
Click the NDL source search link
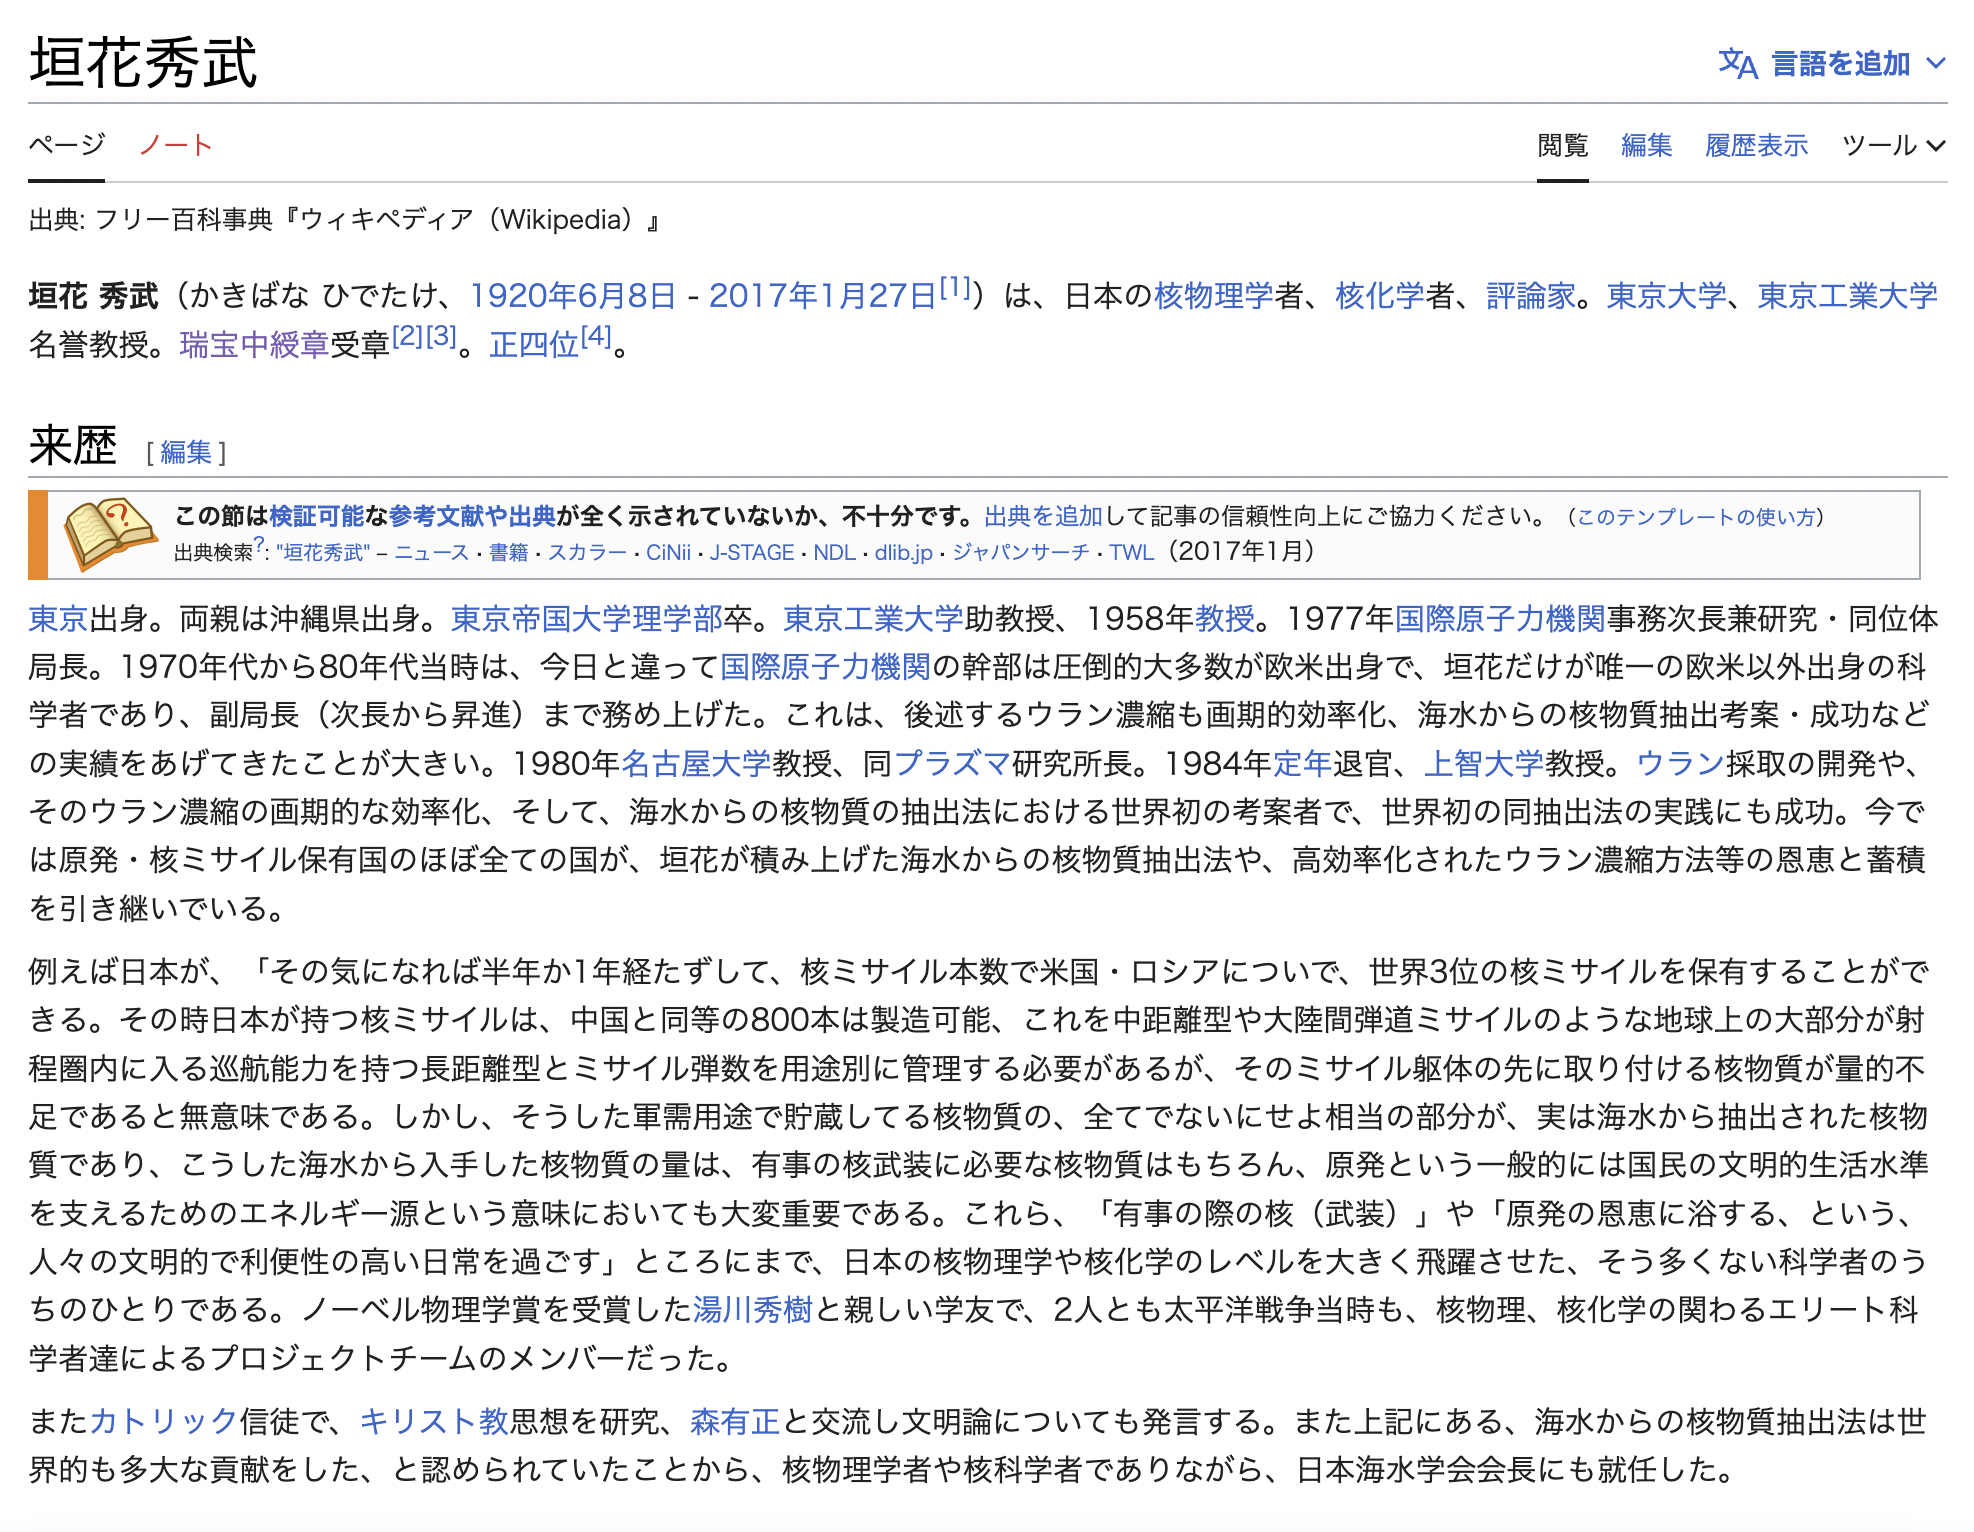coord(834,553)
